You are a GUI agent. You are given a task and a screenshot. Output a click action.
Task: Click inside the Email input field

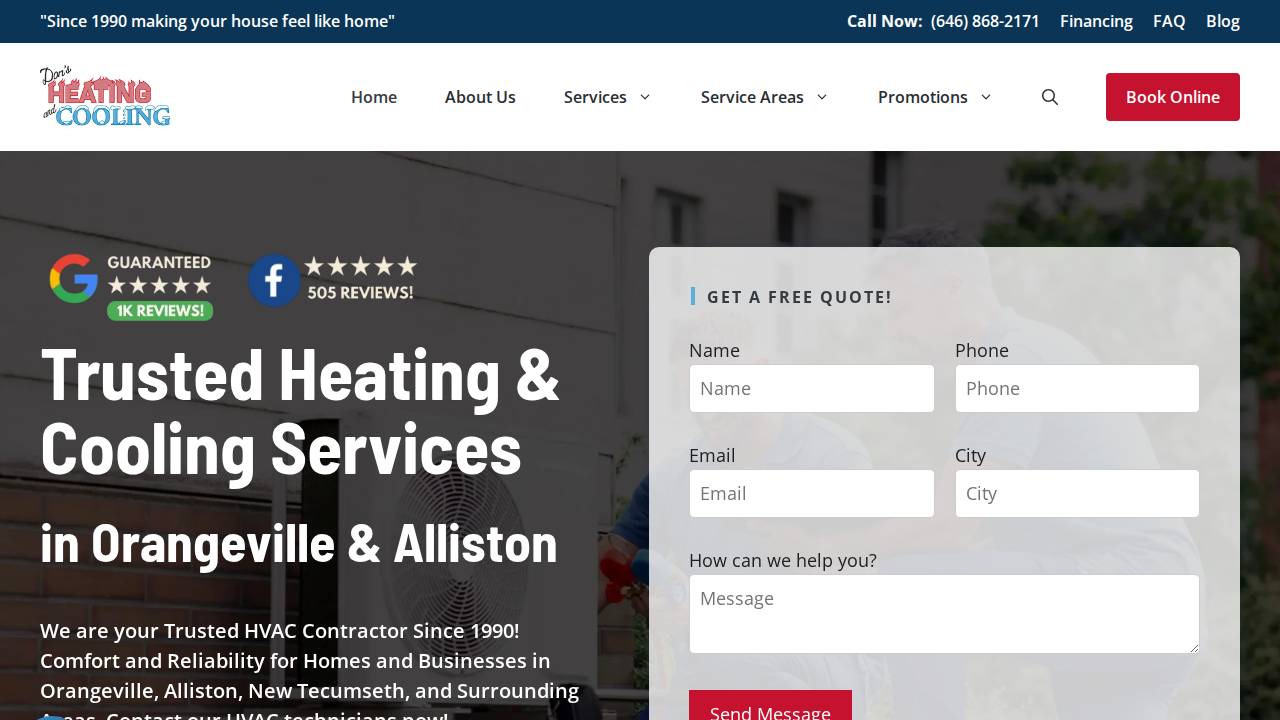point(811,493)
